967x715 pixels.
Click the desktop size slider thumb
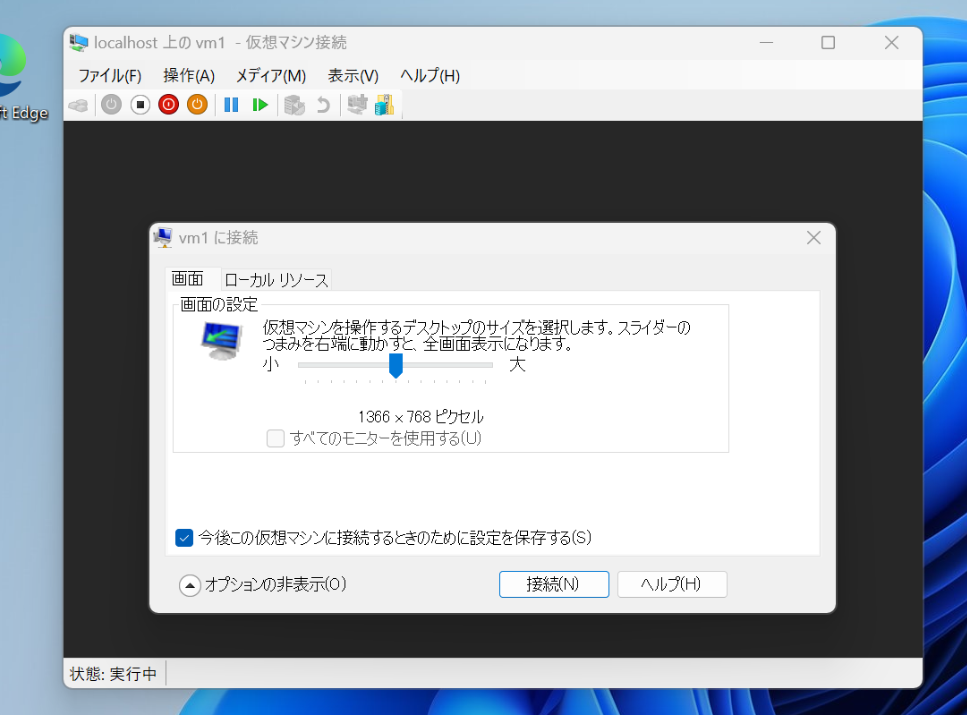[396, 365]
